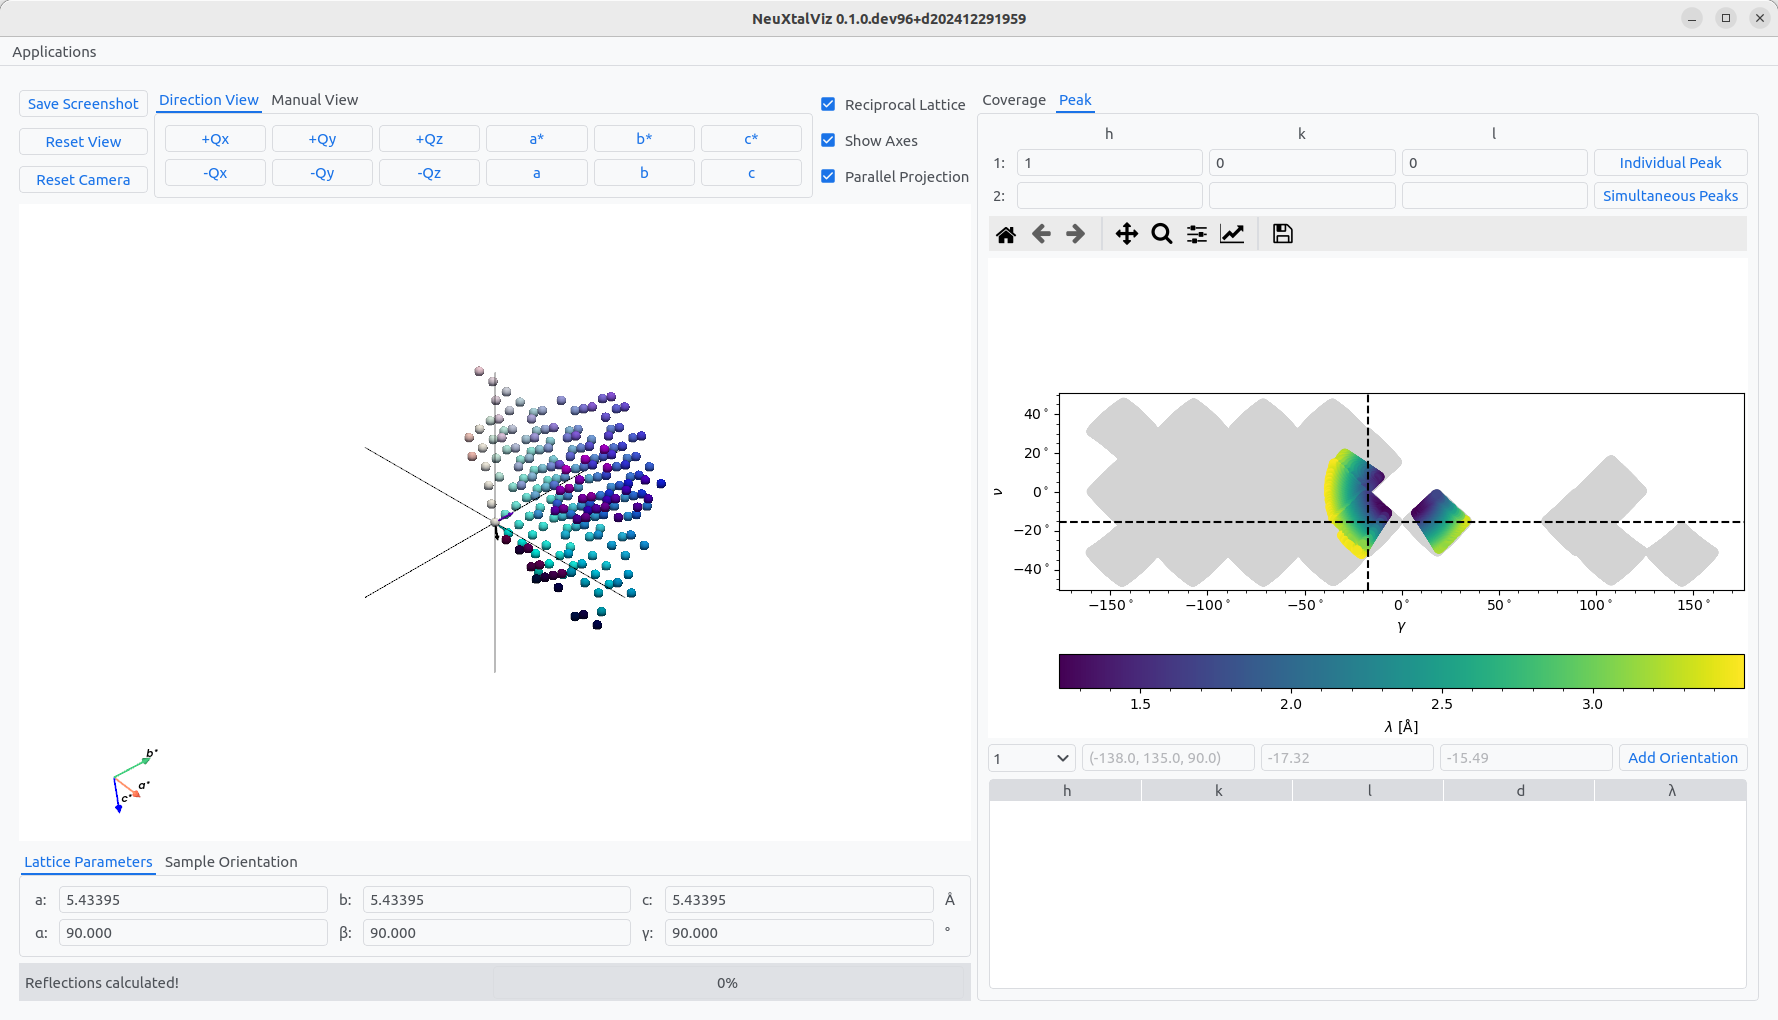
Task: Reset plot view with the Home icon
Action: click(1006, 233)
